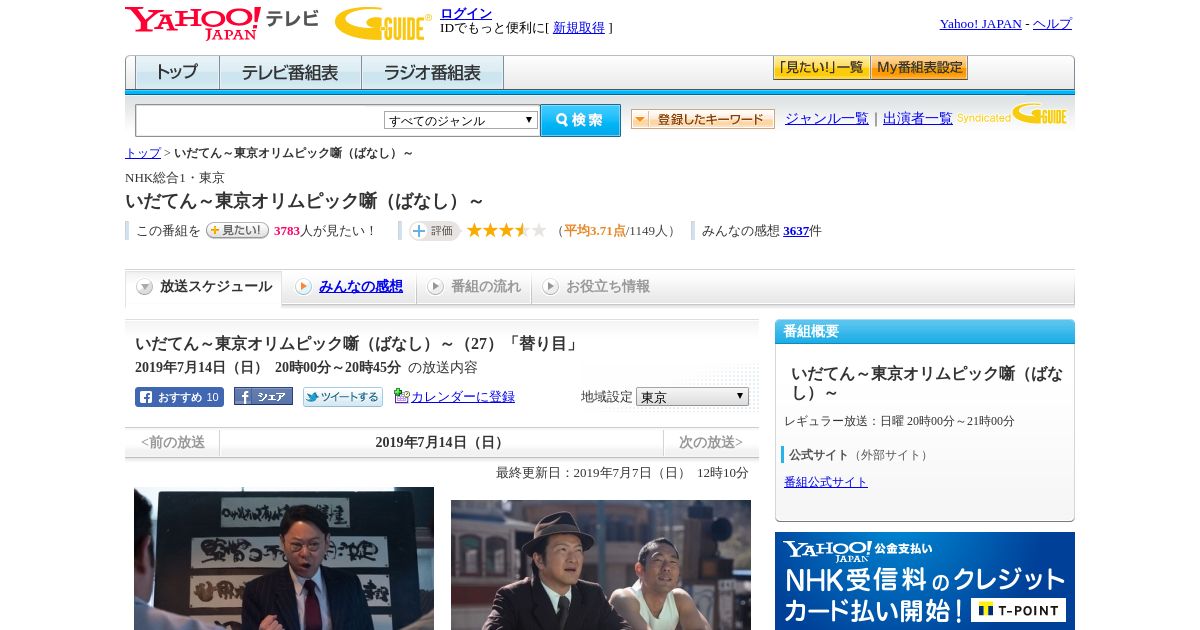Click the Syndicated G-Guide logo near search

click(1012, 115)
